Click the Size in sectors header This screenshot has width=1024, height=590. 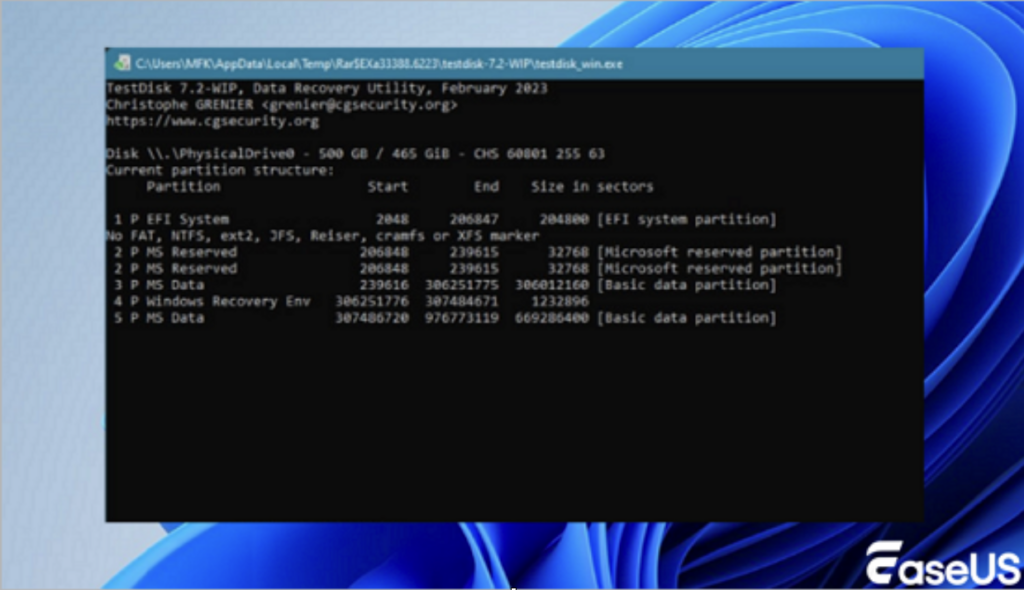click(591, 187)
